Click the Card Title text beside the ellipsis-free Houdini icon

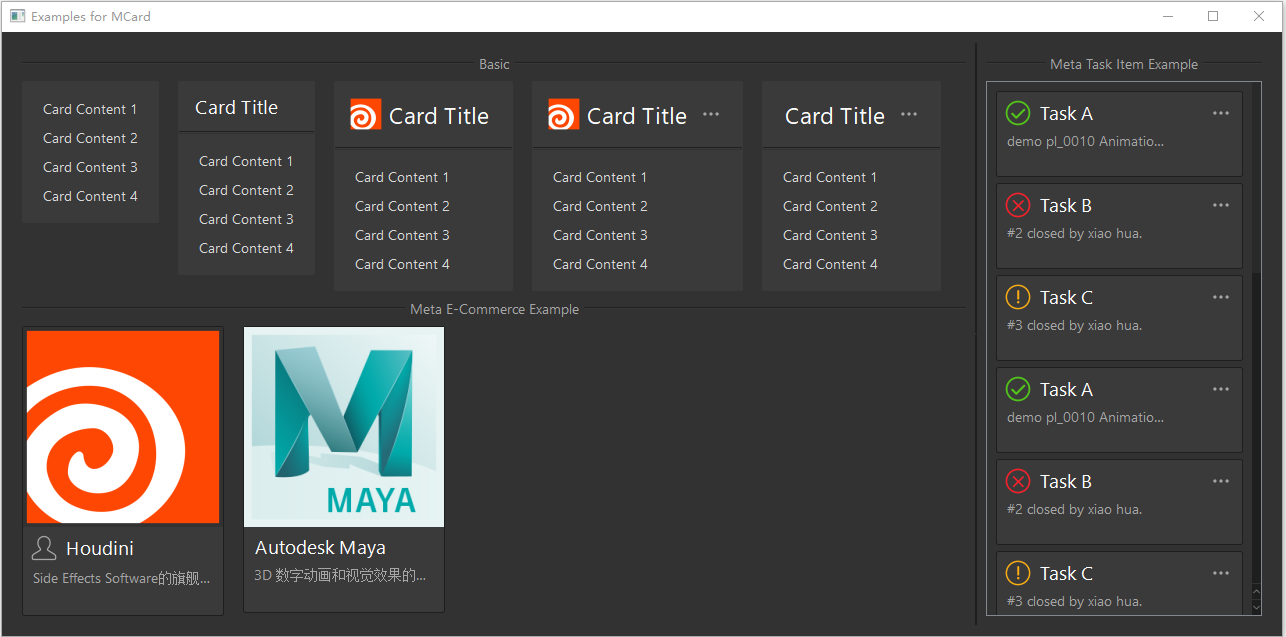point(439,116)
